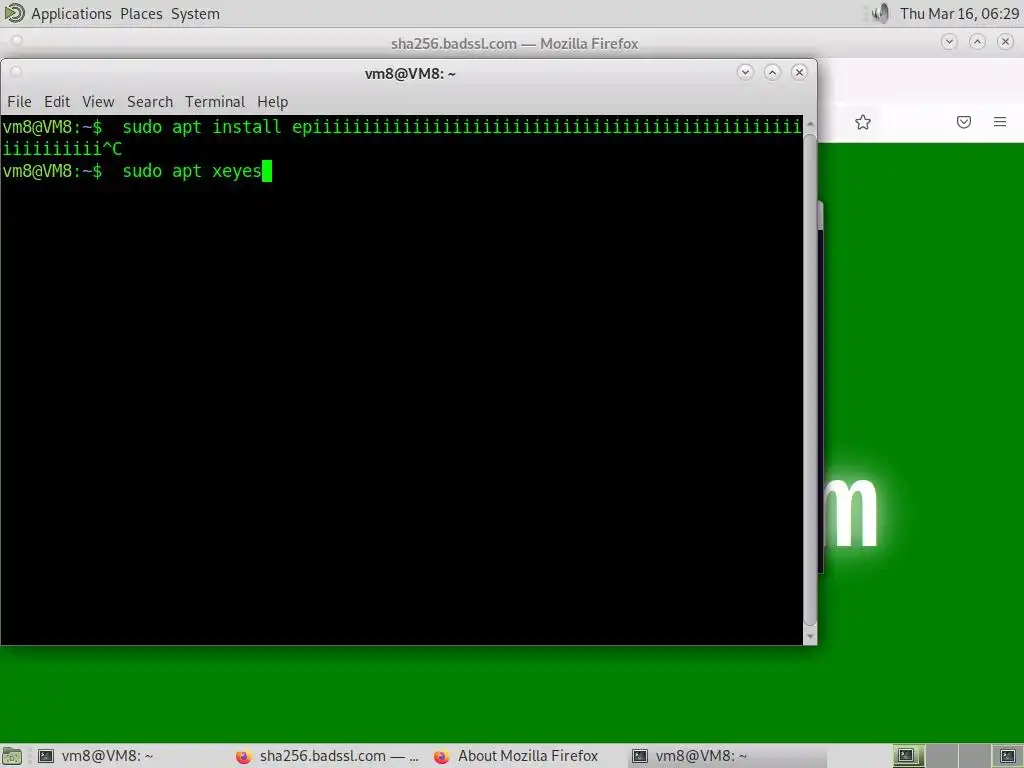Open the terminal Edit menu
Viewport: 1024px width, 768px height.
click(57, 102)
